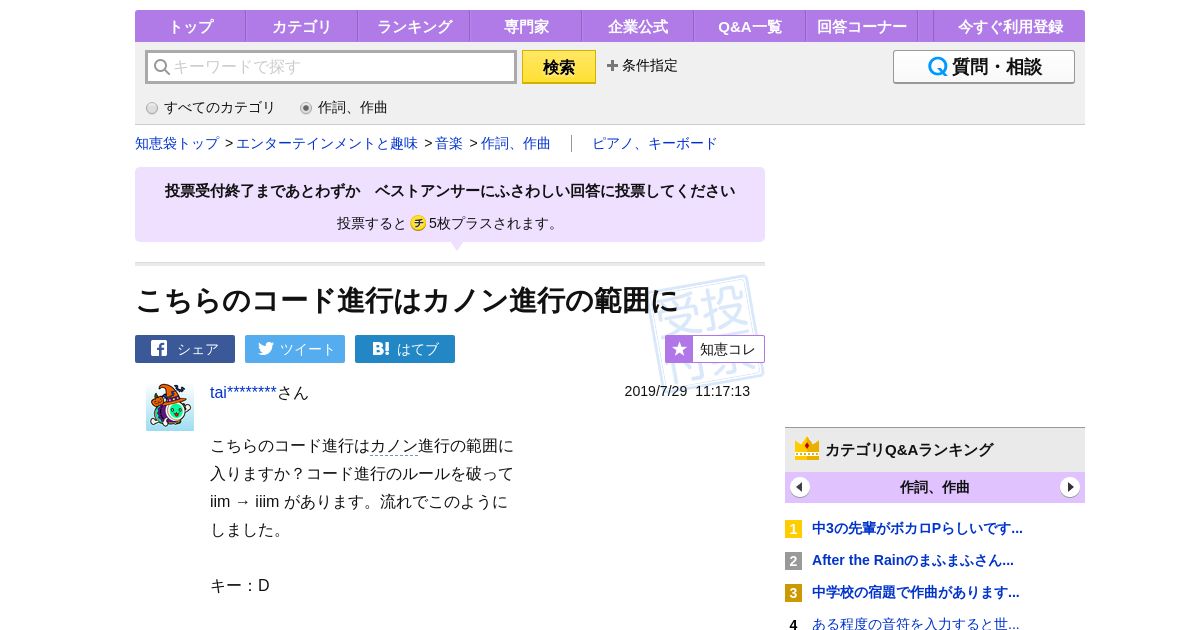Click the underlined カノン keyword link
Screen dimensions: 1200x630
pyautogui.click(x=394, y=446)
